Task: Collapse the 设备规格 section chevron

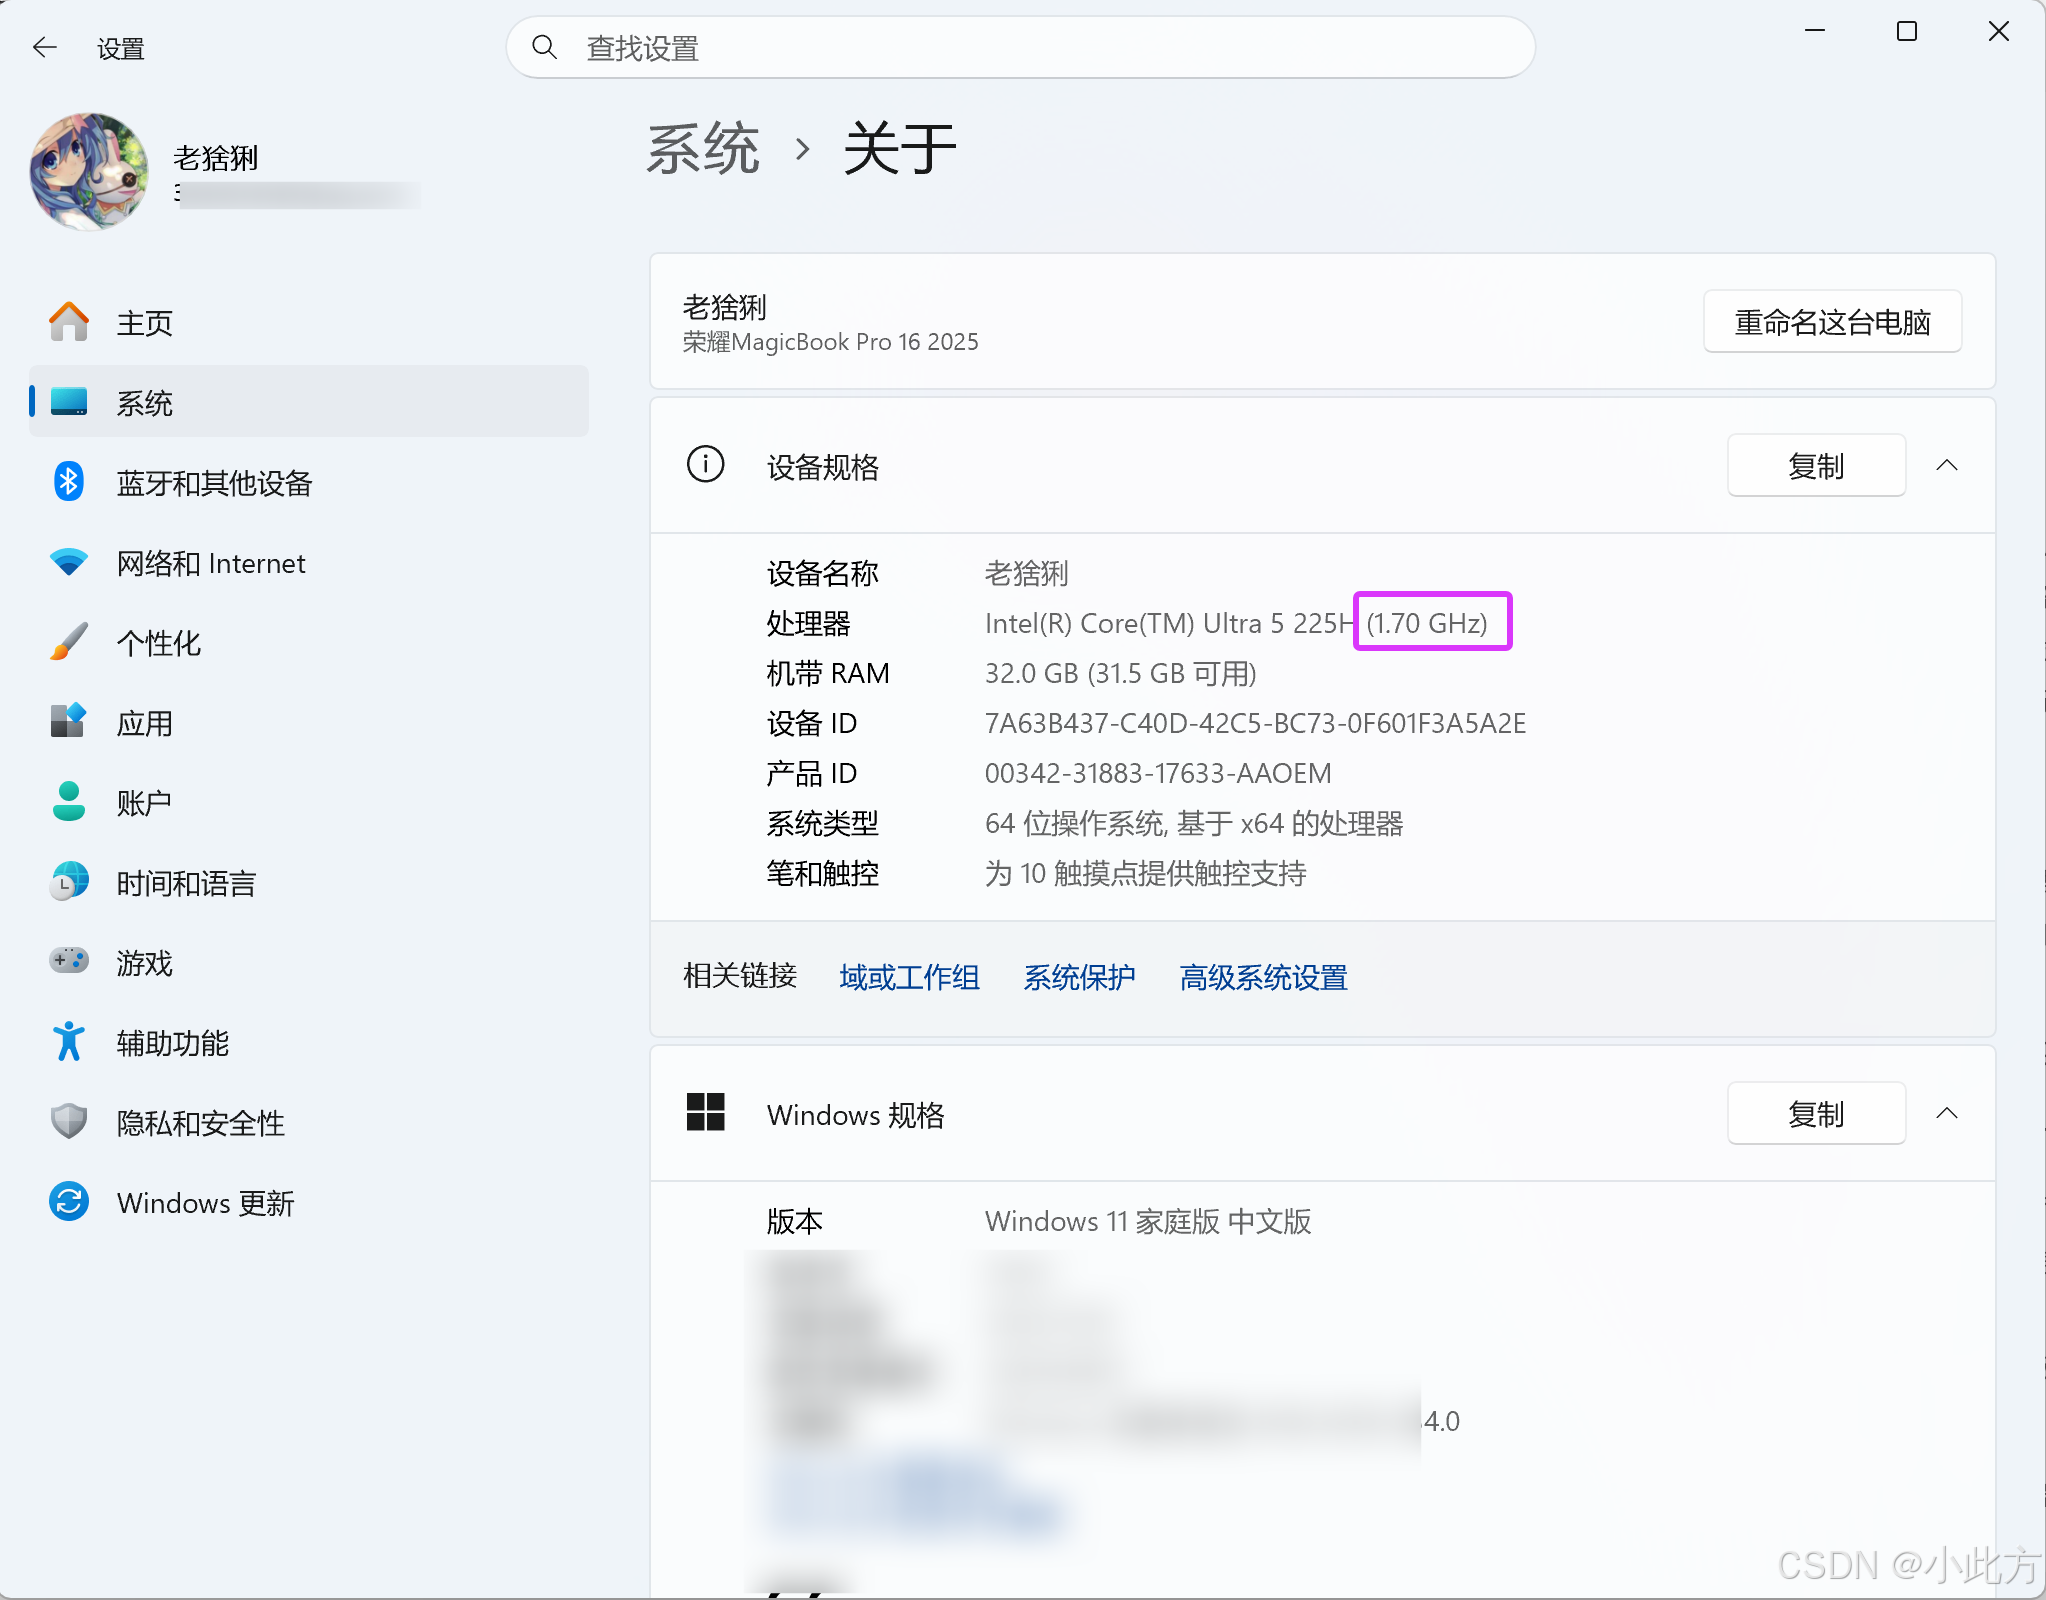Action: [x=1946, y=465]
